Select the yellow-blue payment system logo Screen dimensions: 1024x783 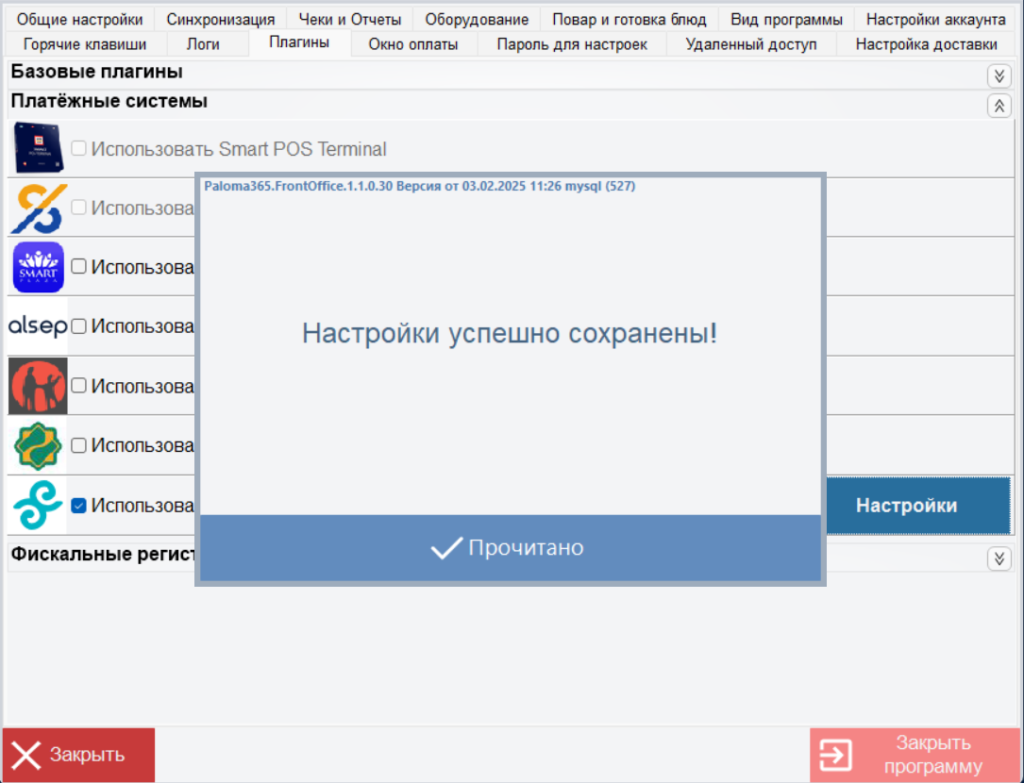[37, 207]
